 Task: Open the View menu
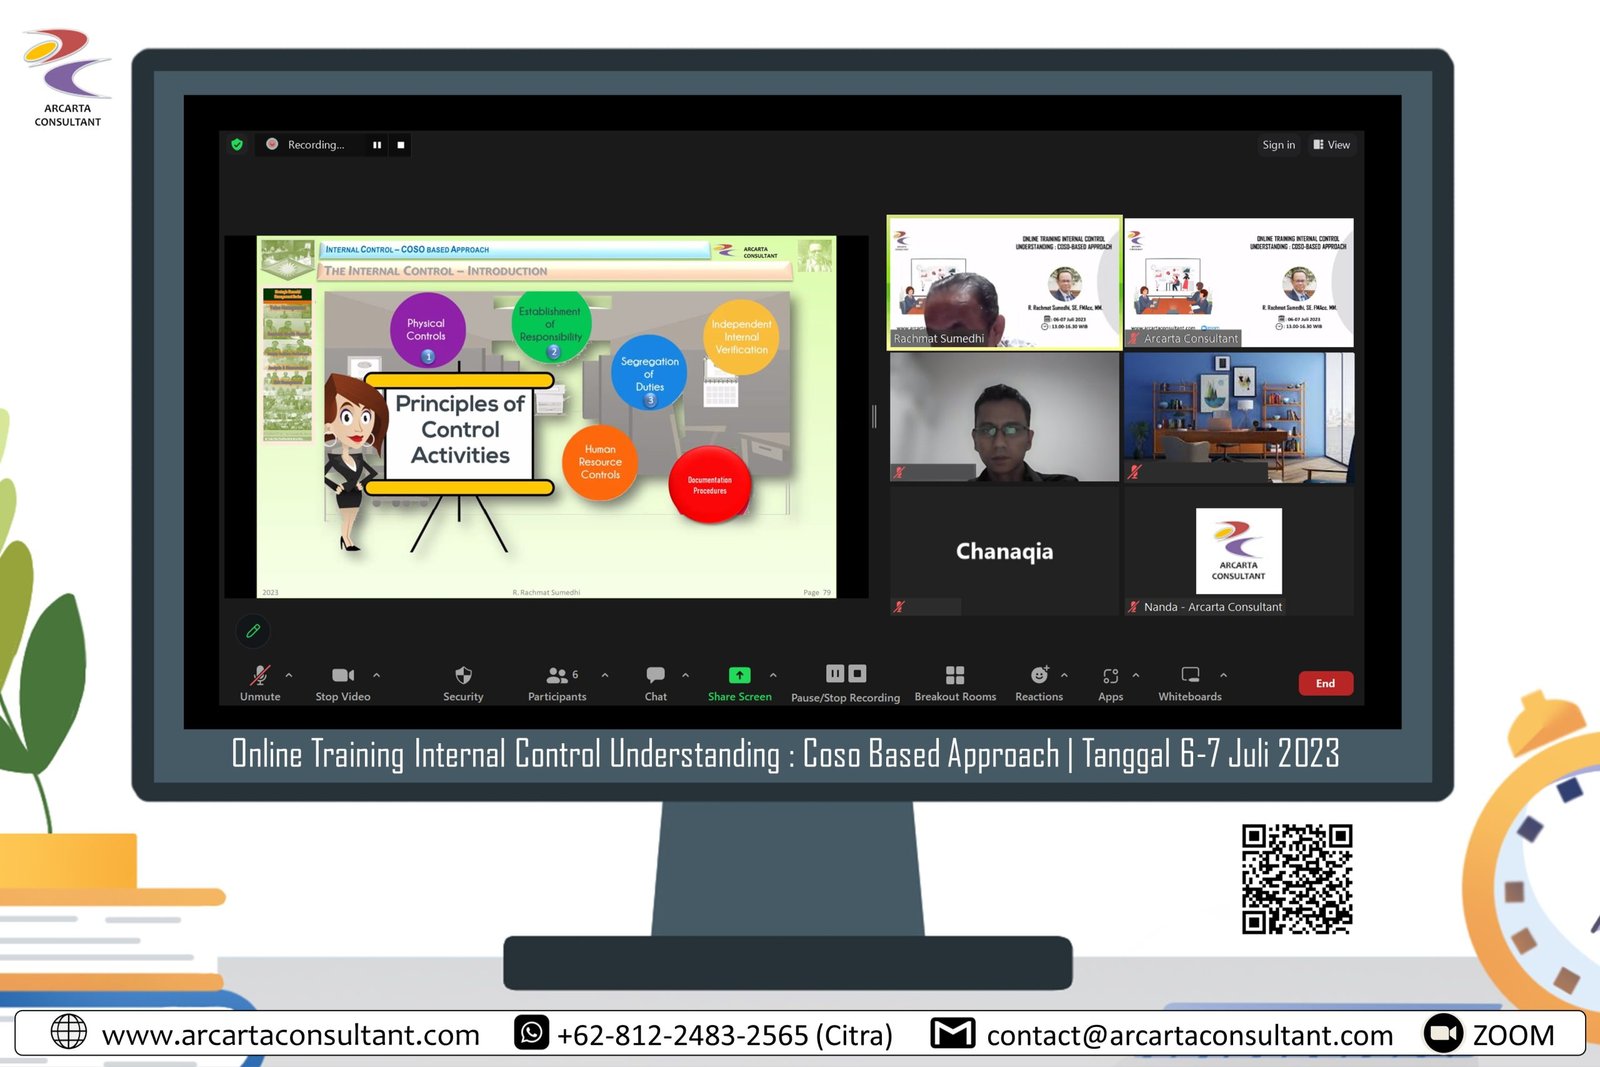[x=1332, y=145]
